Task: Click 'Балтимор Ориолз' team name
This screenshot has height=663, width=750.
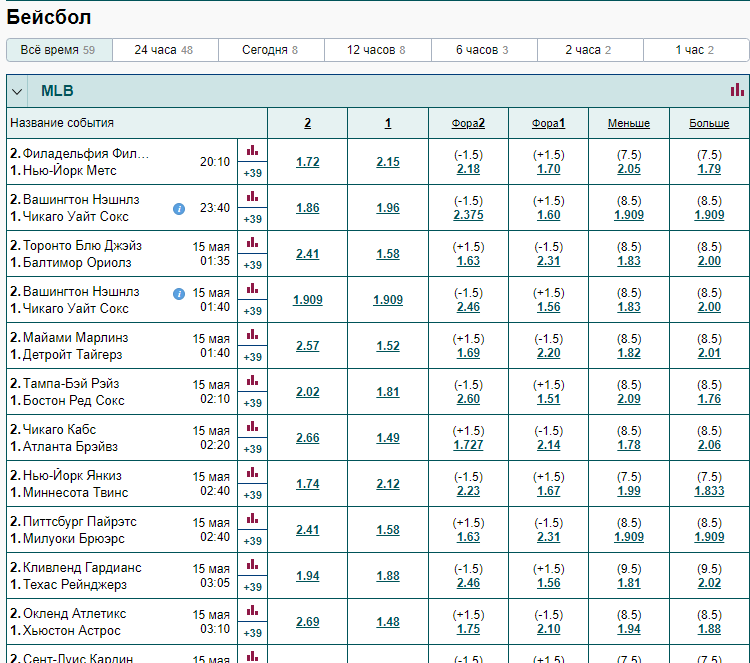Action: tap(77, 263)
